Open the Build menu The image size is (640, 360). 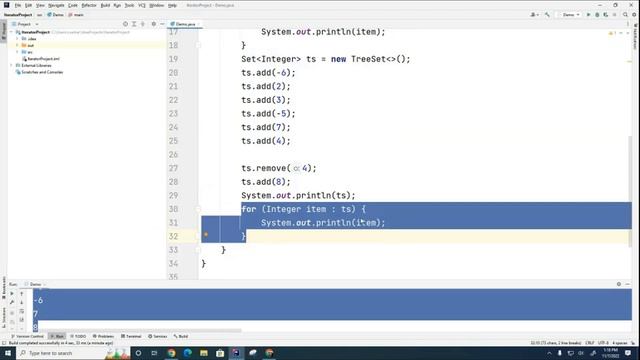coord(105,5)
